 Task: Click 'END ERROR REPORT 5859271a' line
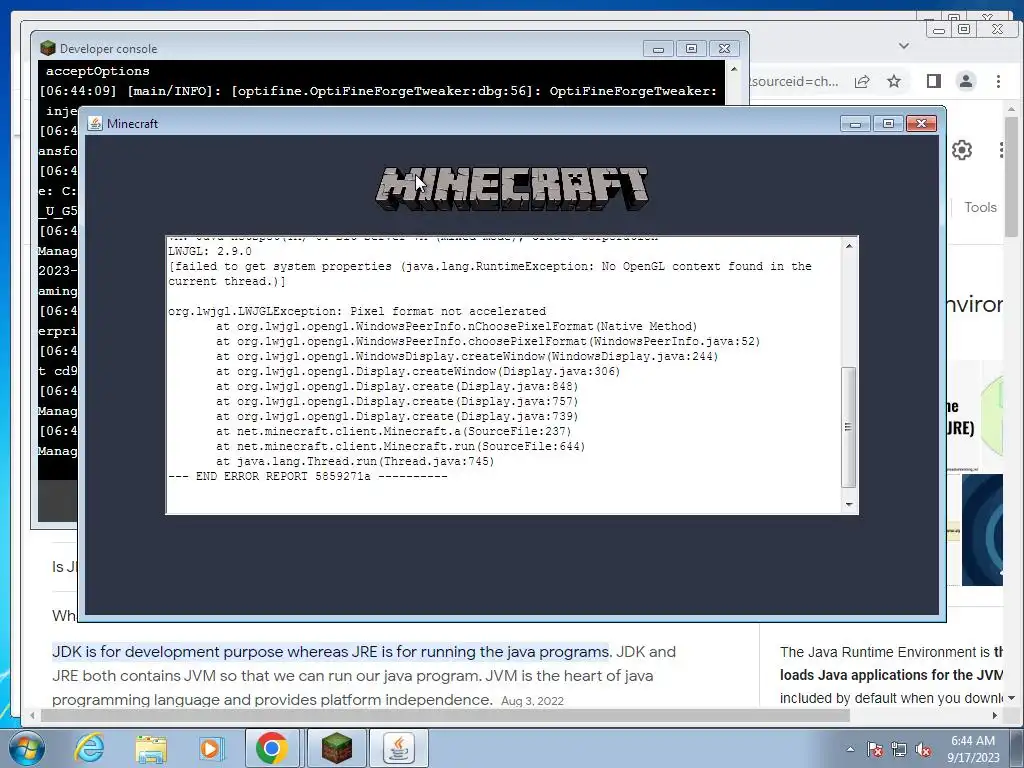[308, 476]
